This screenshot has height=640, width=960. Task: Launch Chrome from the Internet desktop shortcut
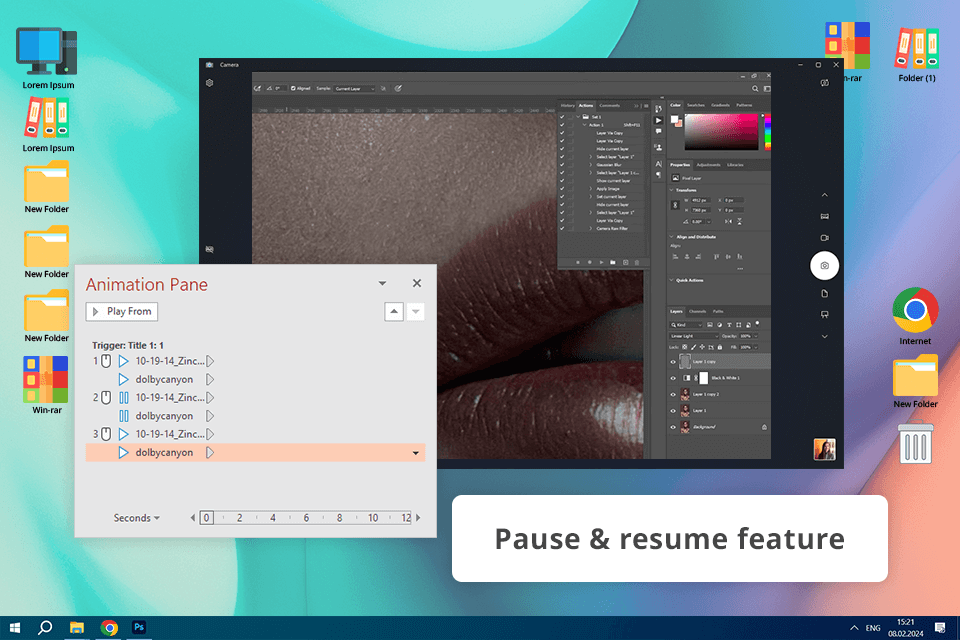tap(915, 310)
